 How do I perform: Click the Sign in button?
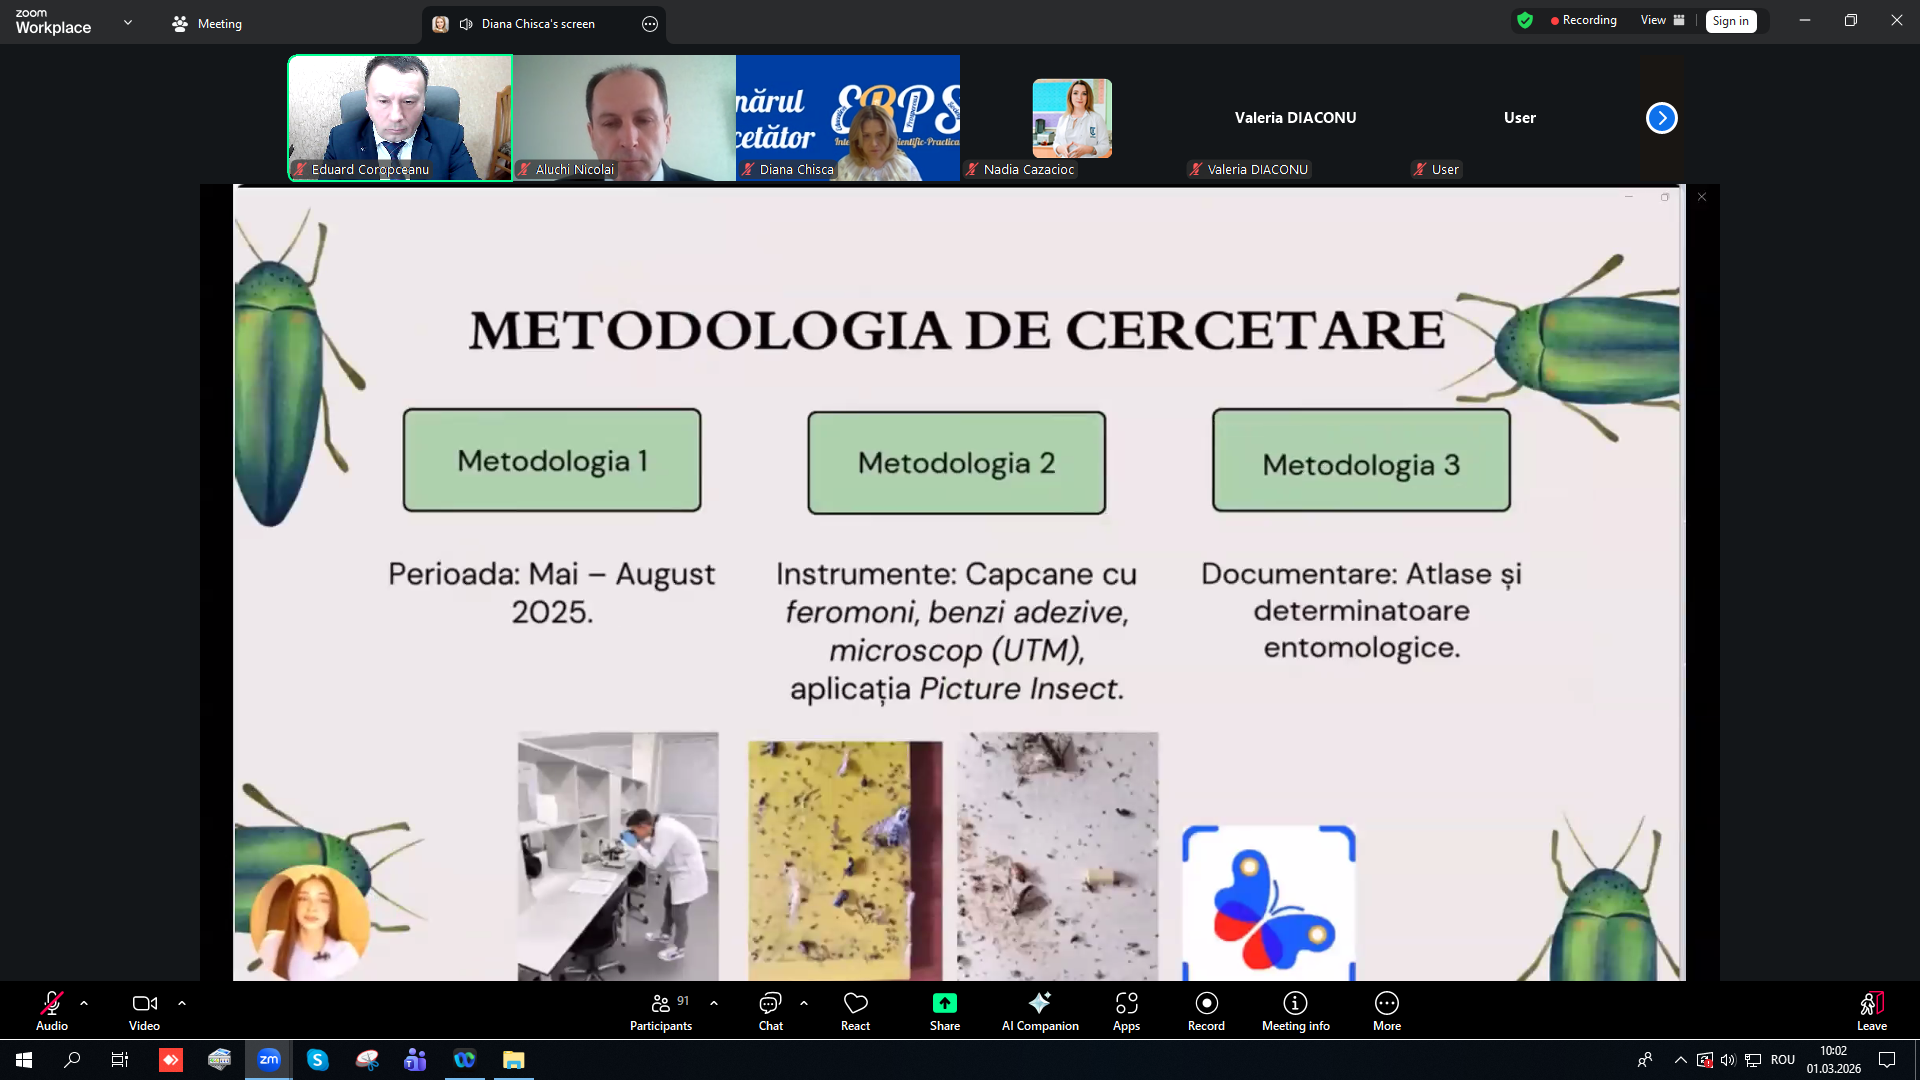[1730, 21]
